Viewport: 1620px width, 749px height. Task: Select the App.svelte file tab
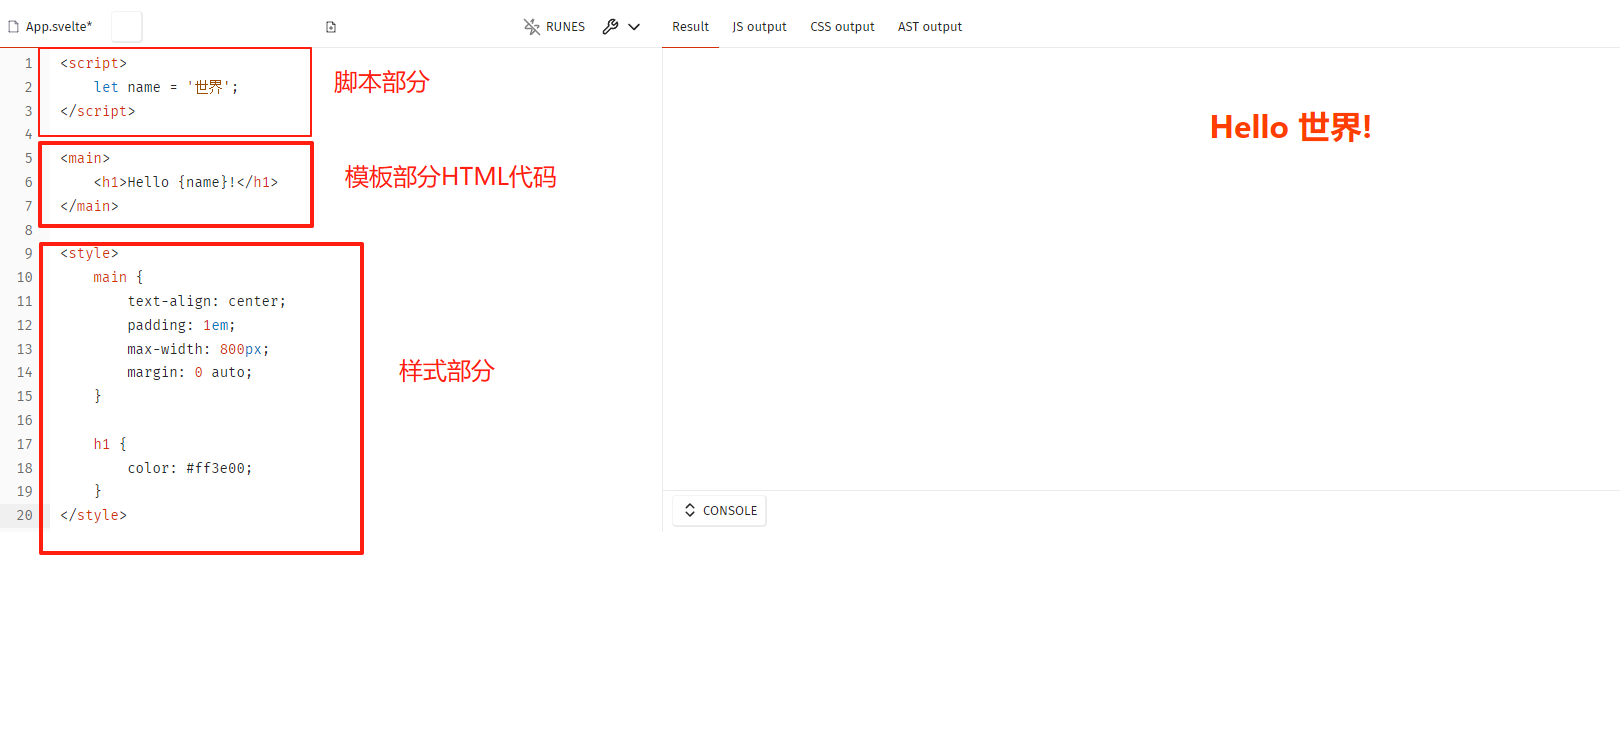coord(58,27)
